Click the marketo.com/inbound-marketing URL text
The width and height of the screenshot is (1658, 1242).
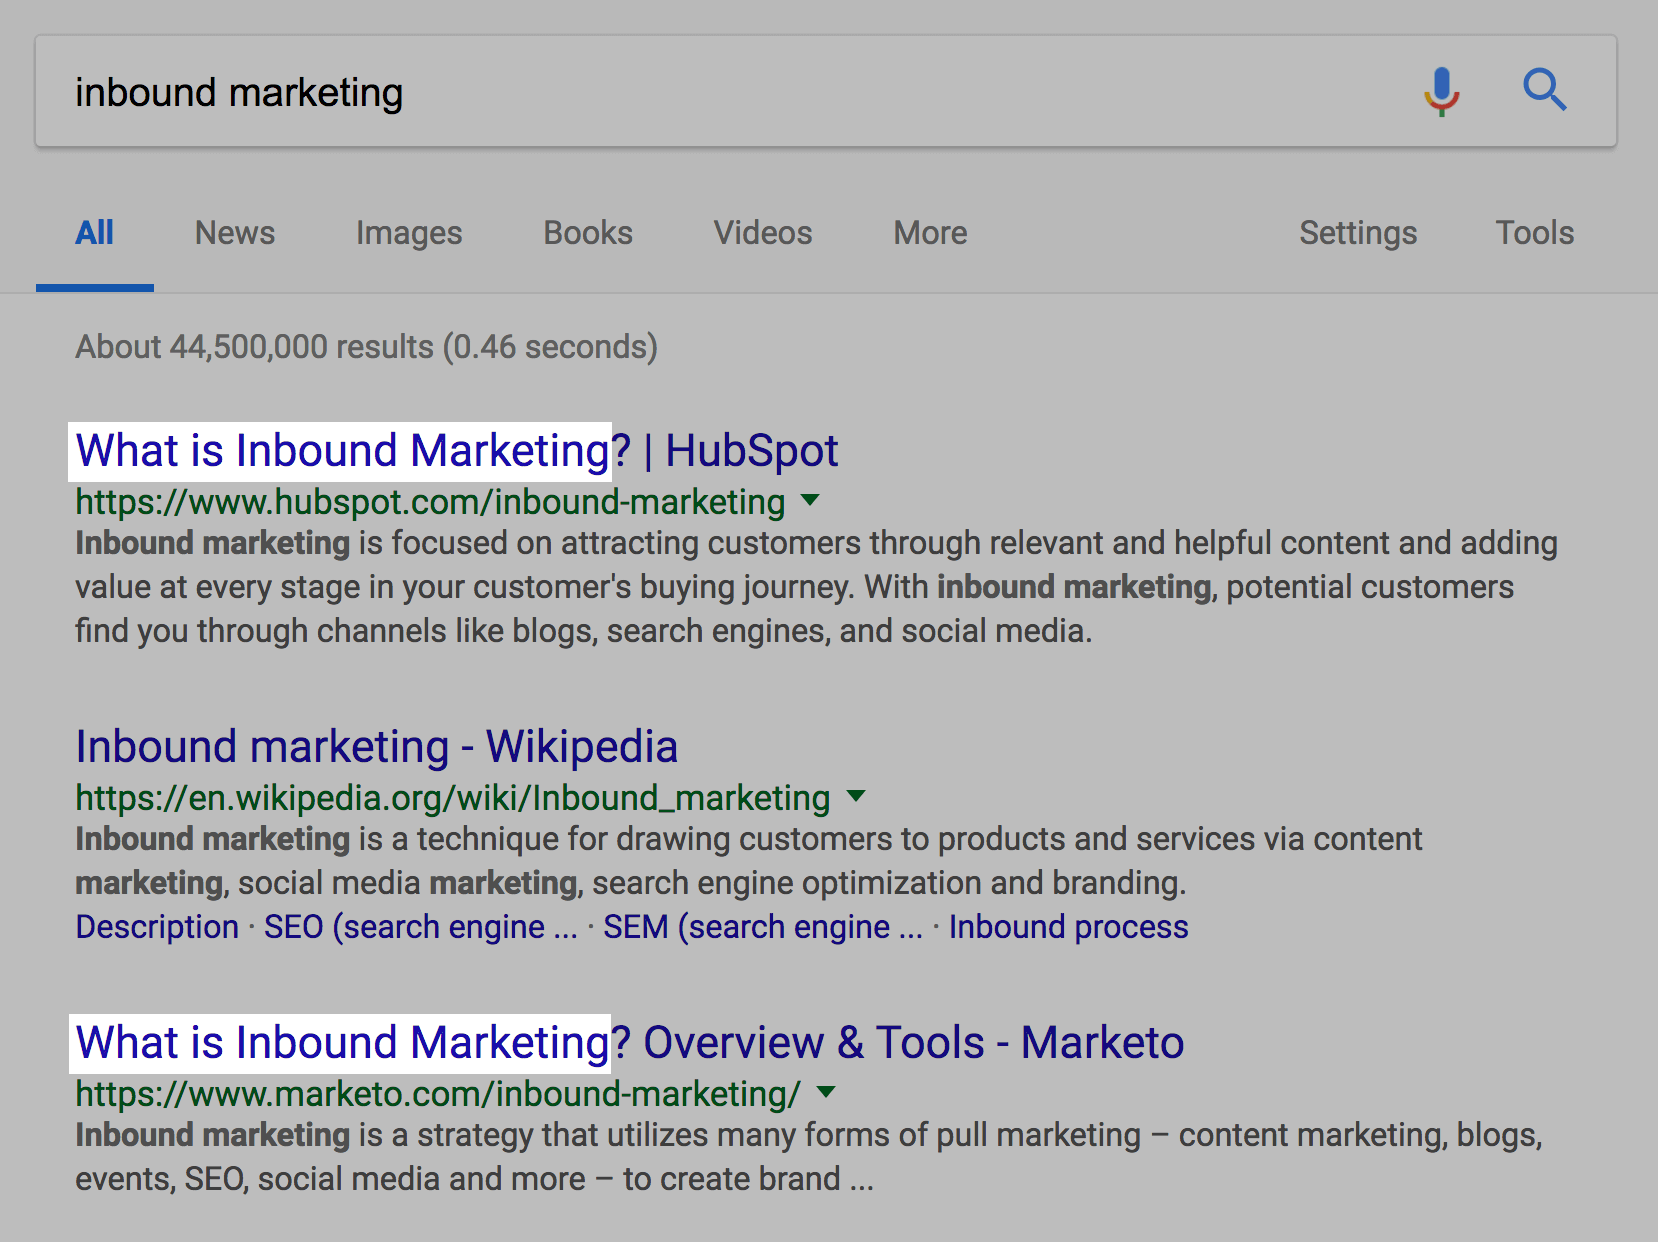438,1094
